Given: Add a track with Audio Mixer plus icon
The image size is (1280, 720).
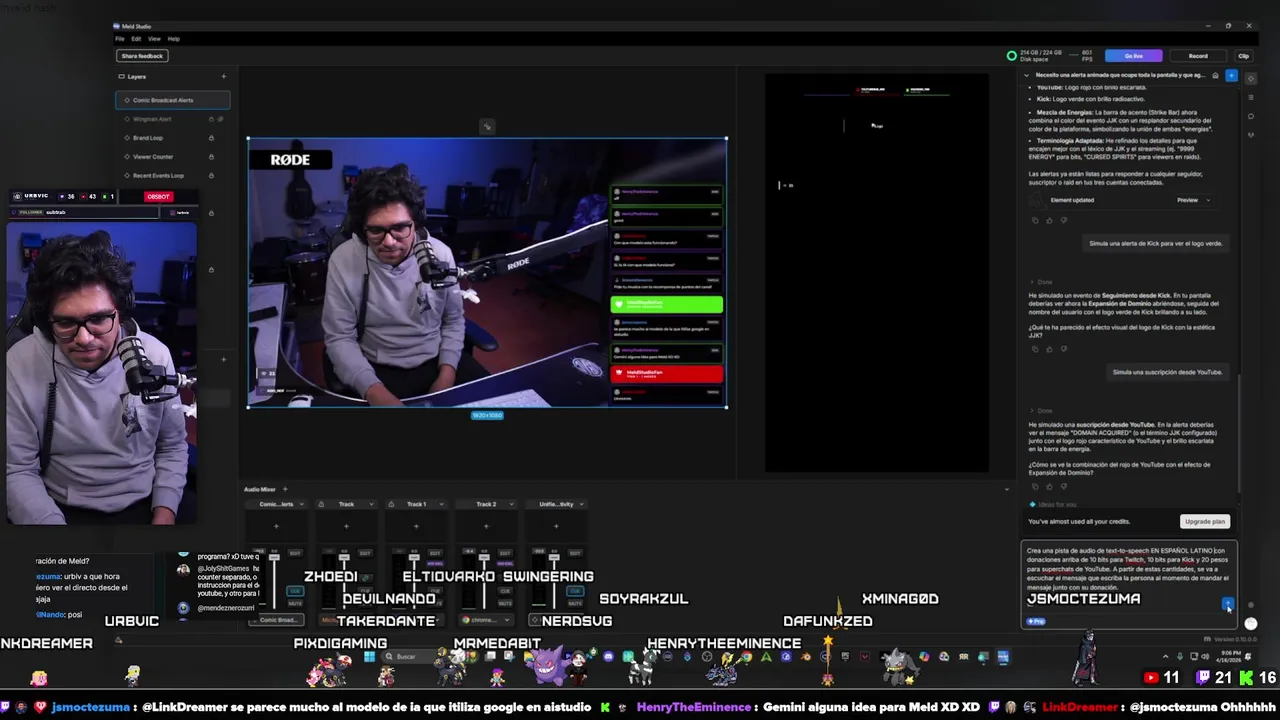Looking at the screenshot, I should click(x=285, y=489).
